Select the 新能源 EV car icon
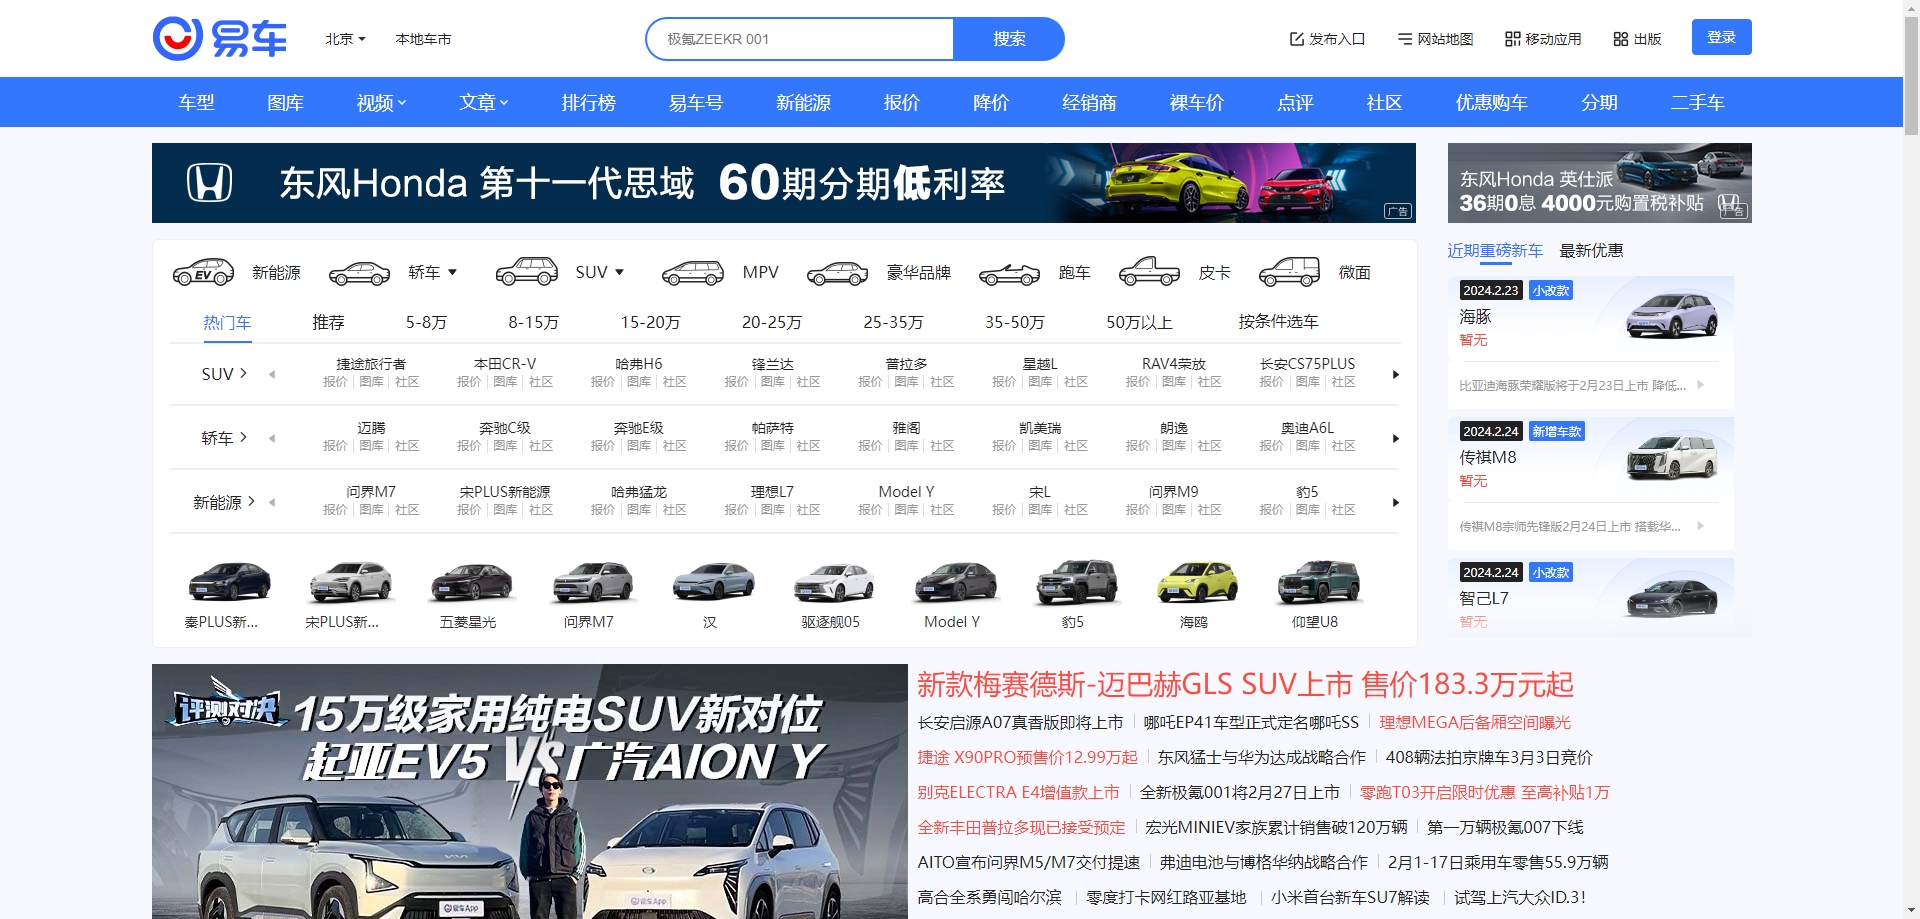Viewport: 1920px width, 919px height. tap(203, 272)
